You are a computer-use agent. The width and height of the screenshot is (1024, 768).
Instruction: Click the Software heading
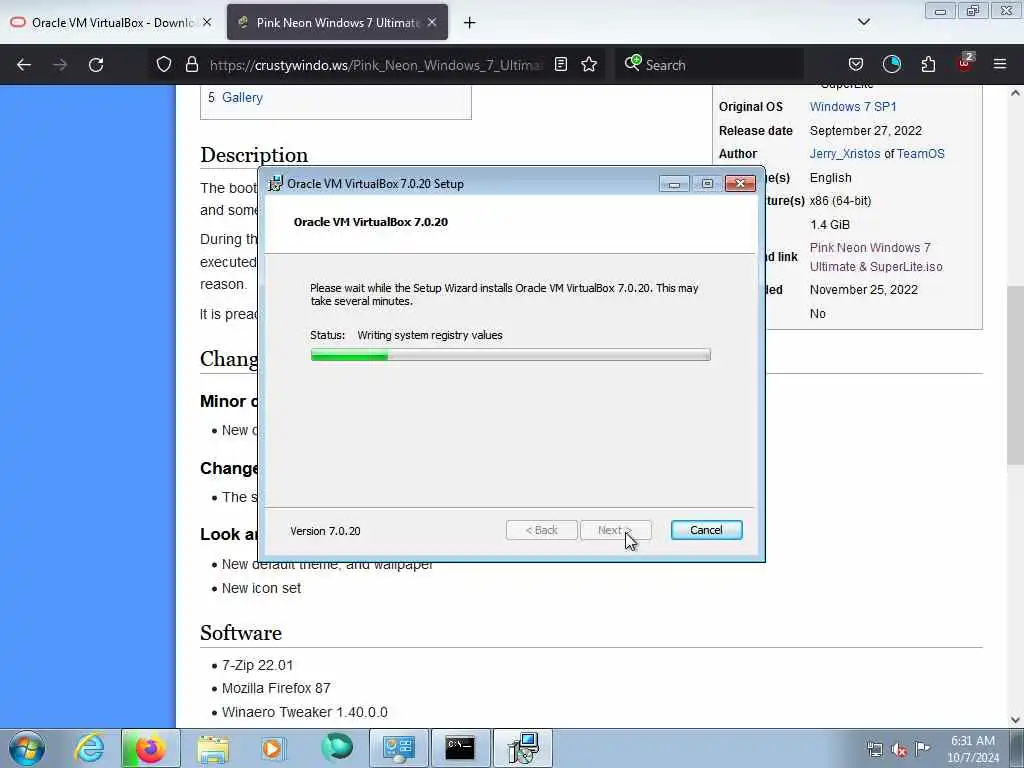pos(241,633)
